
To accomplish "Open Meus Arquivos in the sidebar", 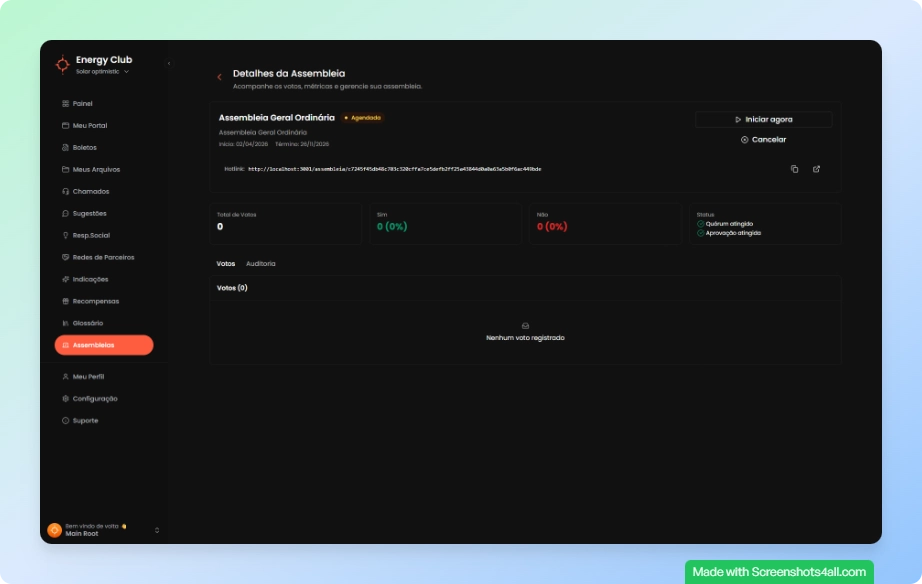I will point(96,169).
